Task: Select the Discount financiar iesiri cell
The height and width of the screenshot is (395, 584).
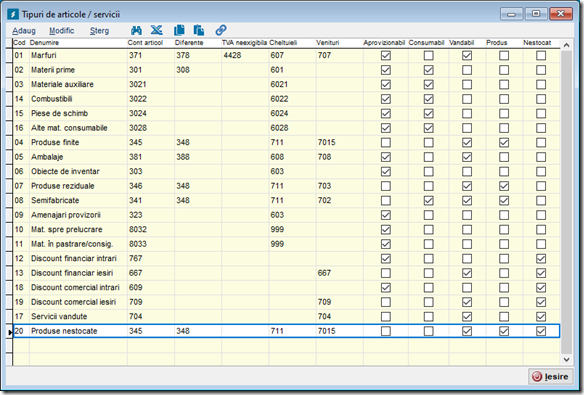Action: coord(78,273)
